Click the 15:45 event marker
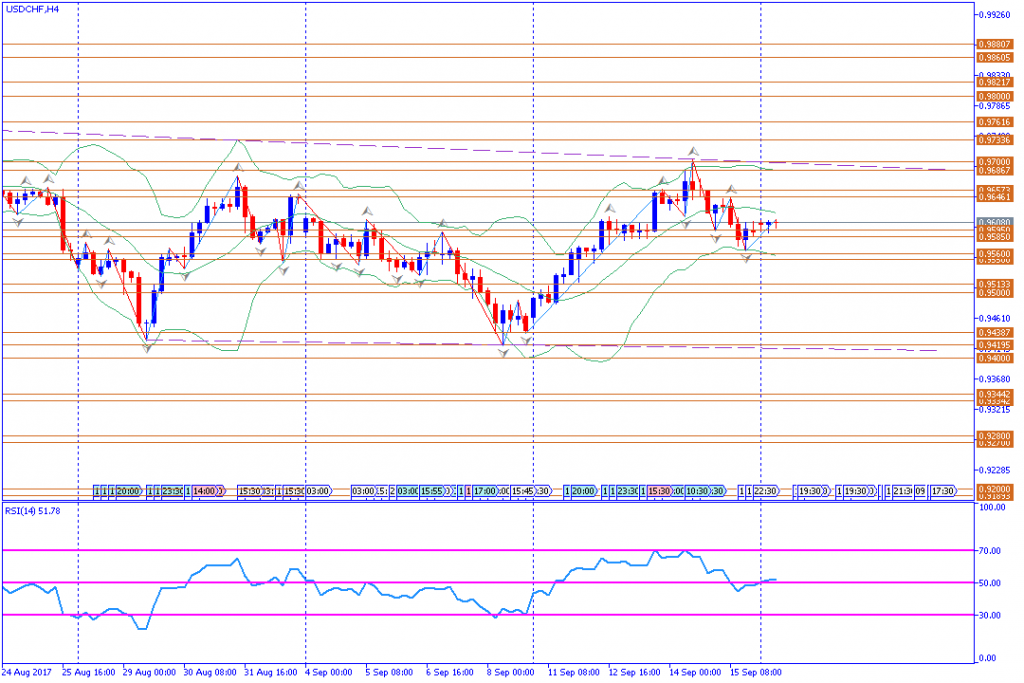This screenshot has width=1024, height=683. (x=523, y=492)
